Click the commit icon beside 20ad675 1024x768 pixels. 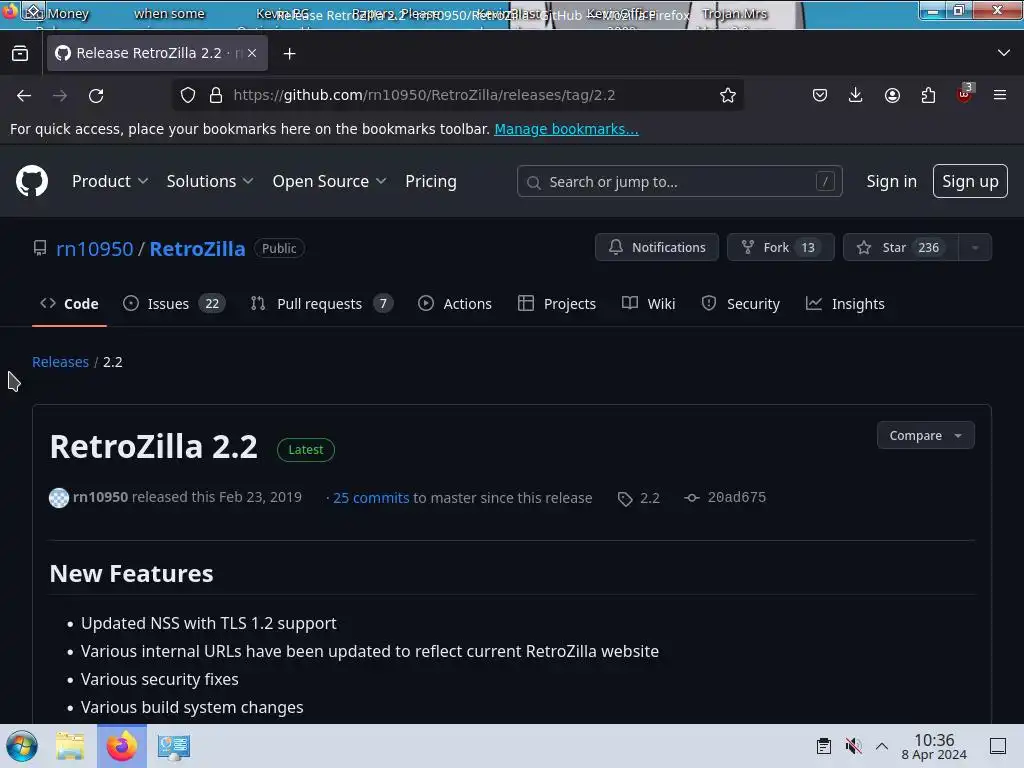click(692, 498)
